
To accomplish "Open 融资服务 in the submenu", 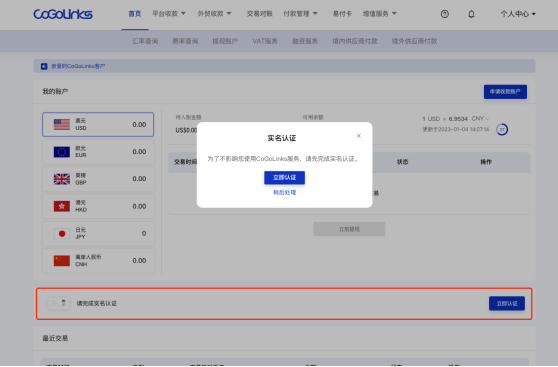I will coord(305,41).
